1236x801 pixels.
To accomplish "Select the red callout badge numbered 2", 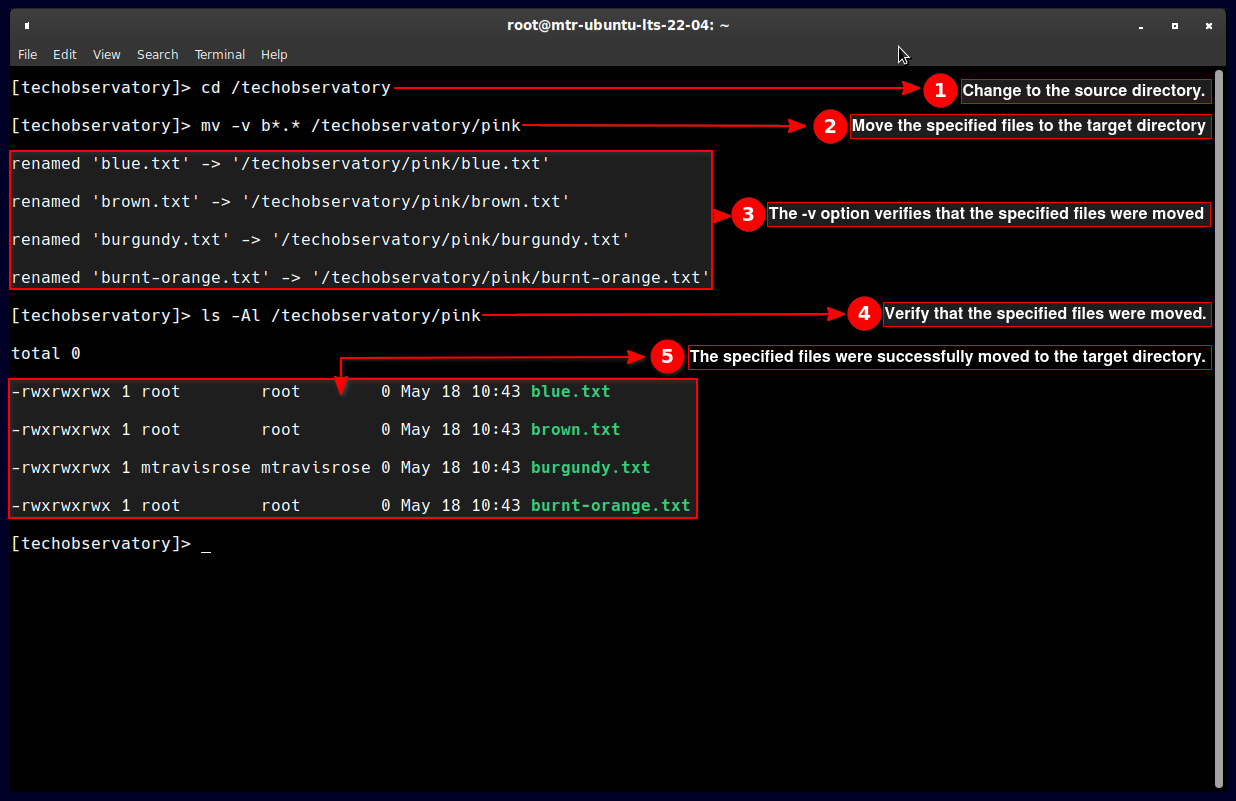I will click(x=829, y=127).
